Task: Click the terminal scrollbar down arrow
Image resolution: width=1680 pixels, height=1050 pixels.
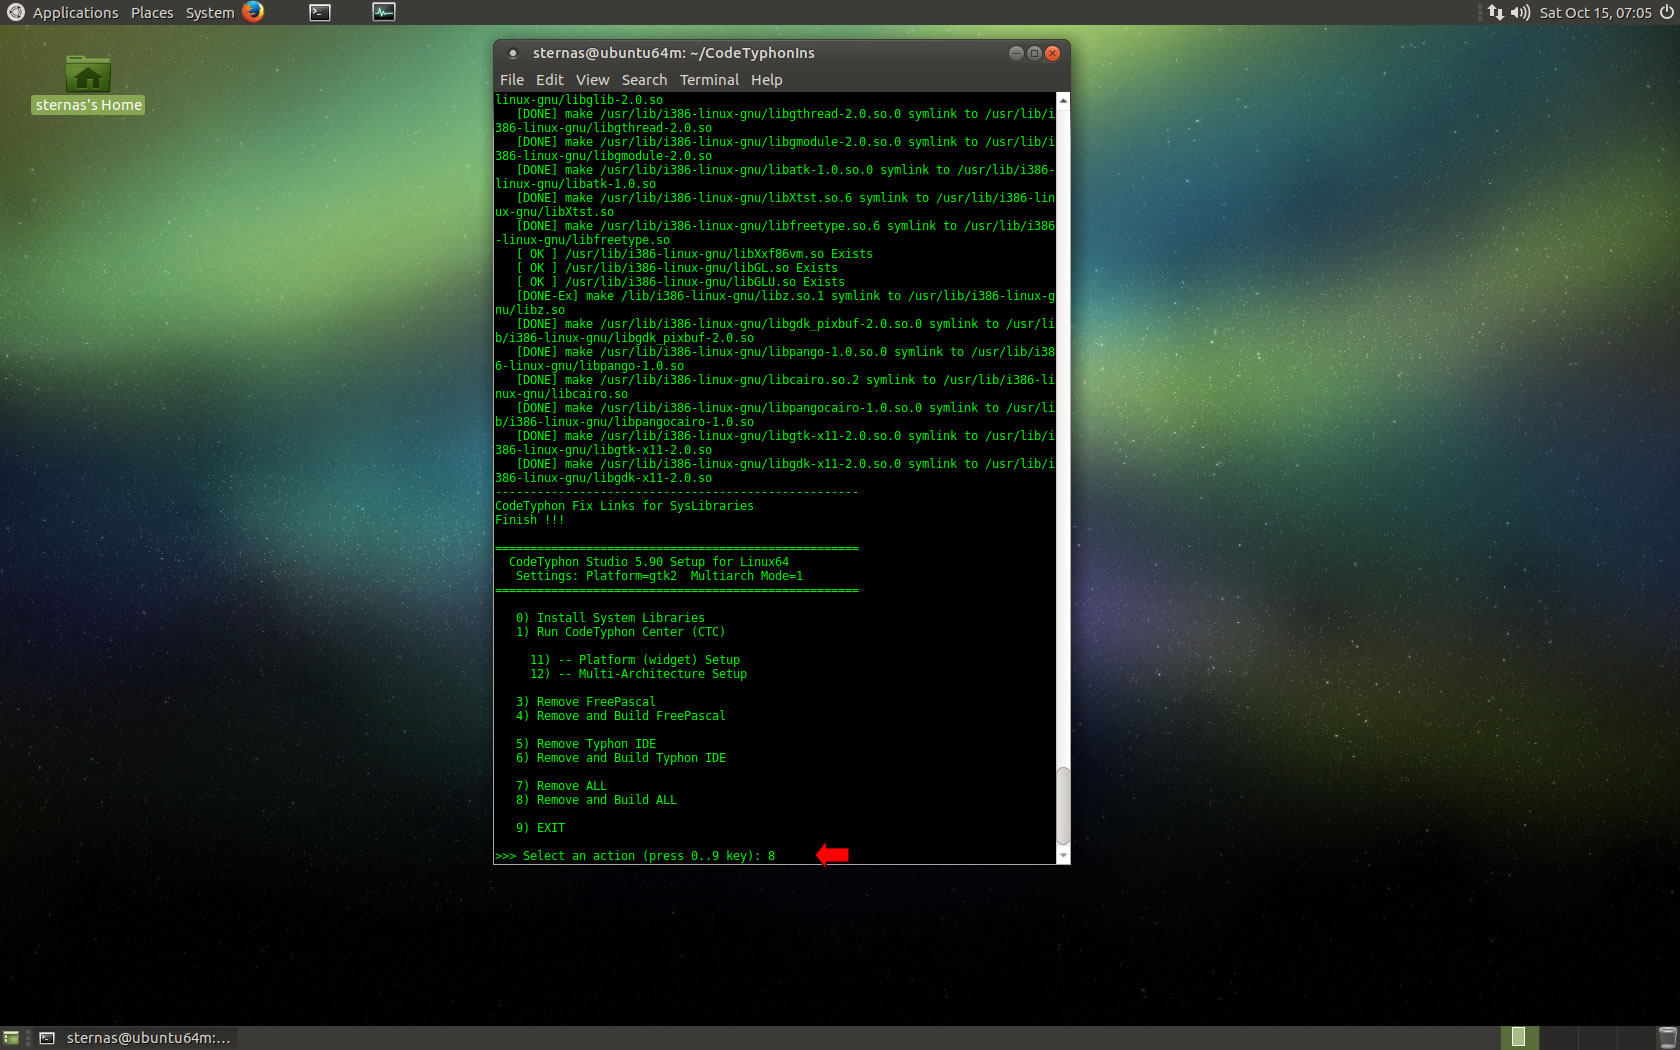Action: pyautogui.click(x=1063, y=857)
